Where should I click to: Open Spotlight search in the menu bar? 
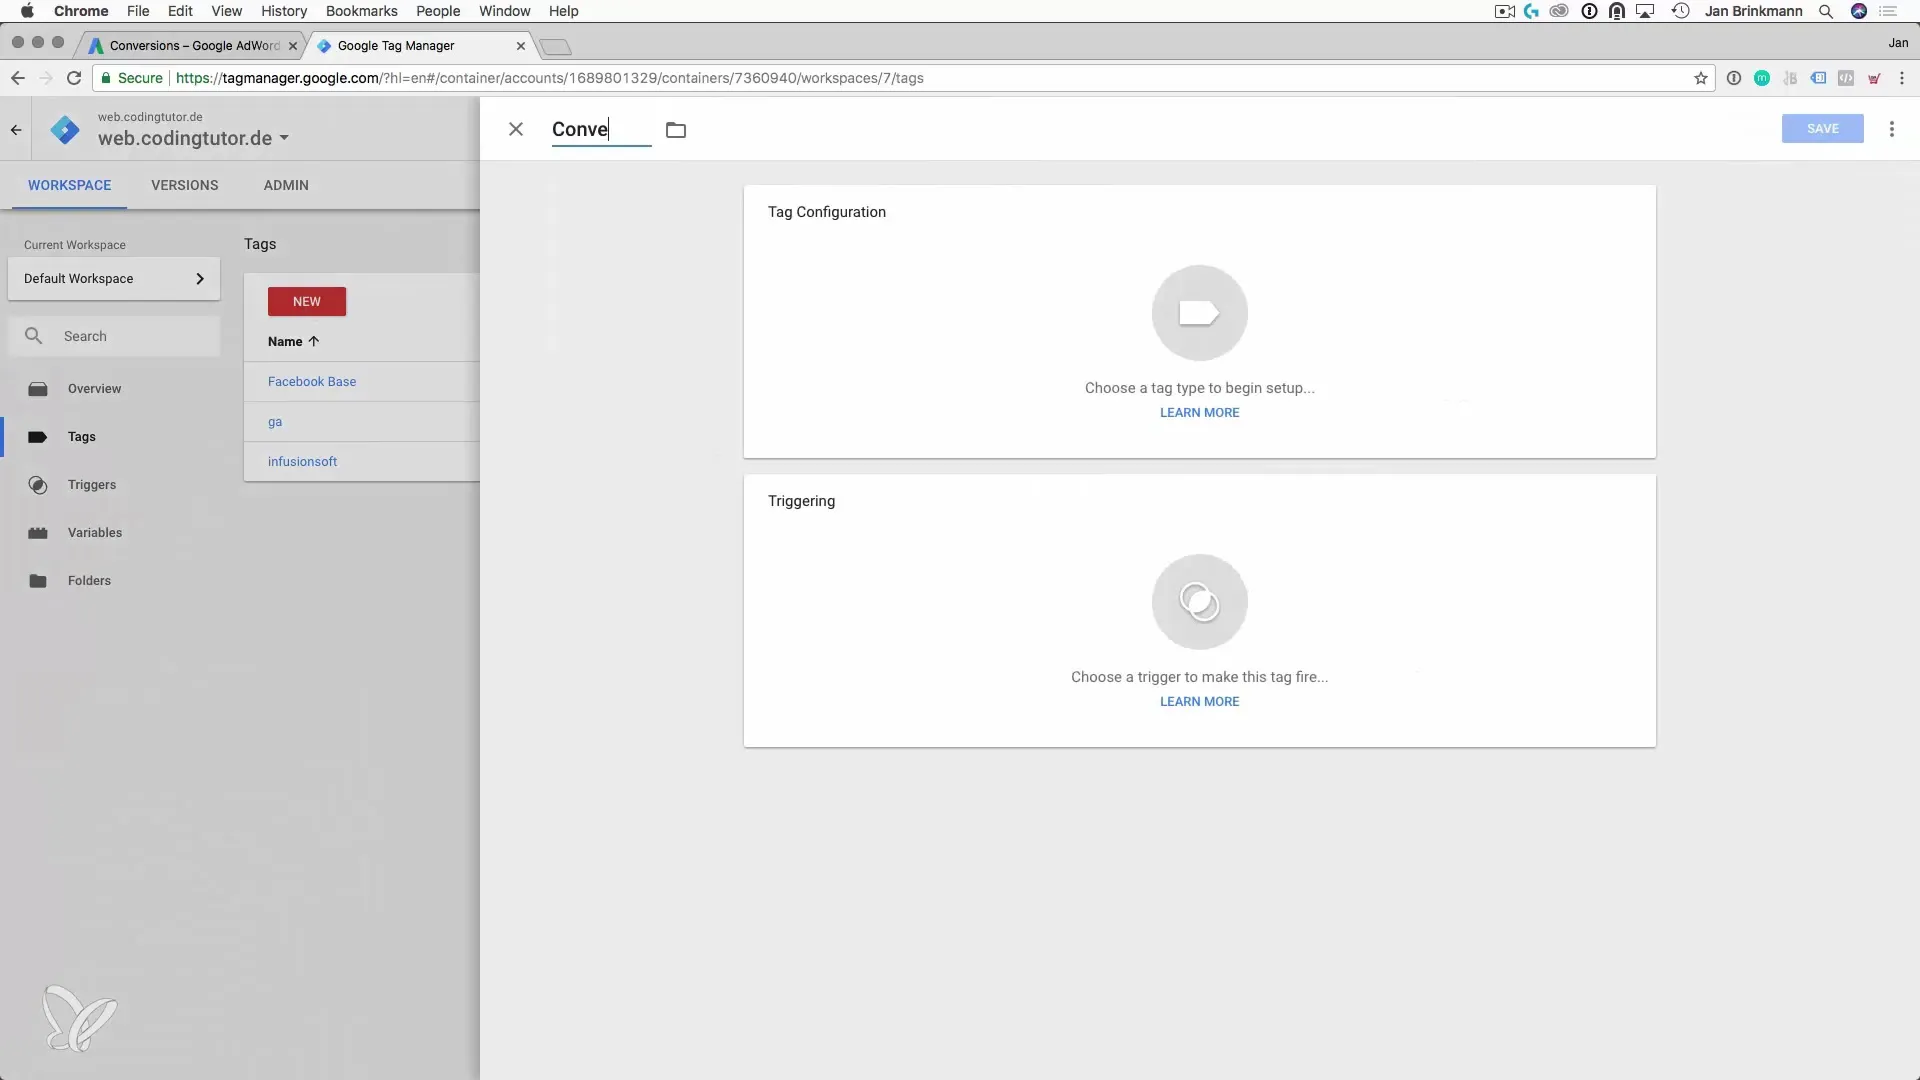1826,11
